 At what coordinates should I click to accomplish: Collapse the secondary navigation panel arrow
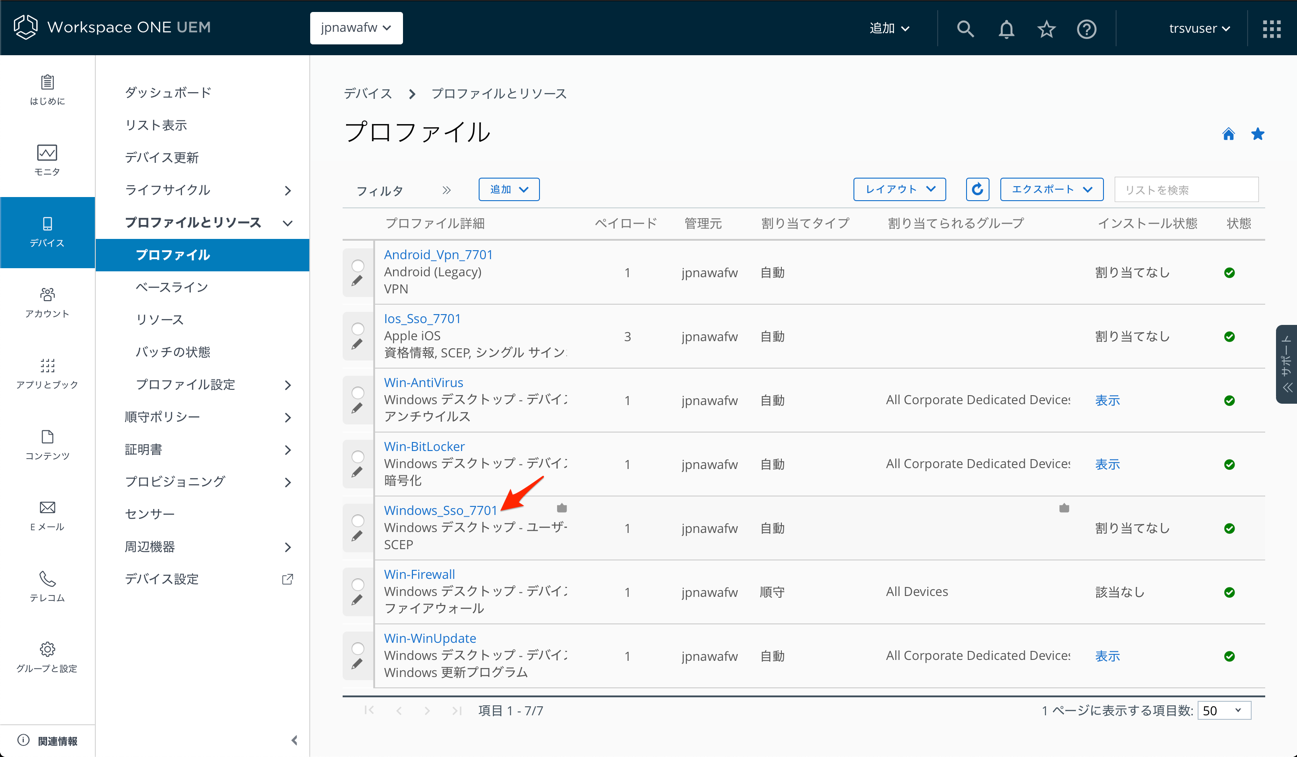click(294, 741)
